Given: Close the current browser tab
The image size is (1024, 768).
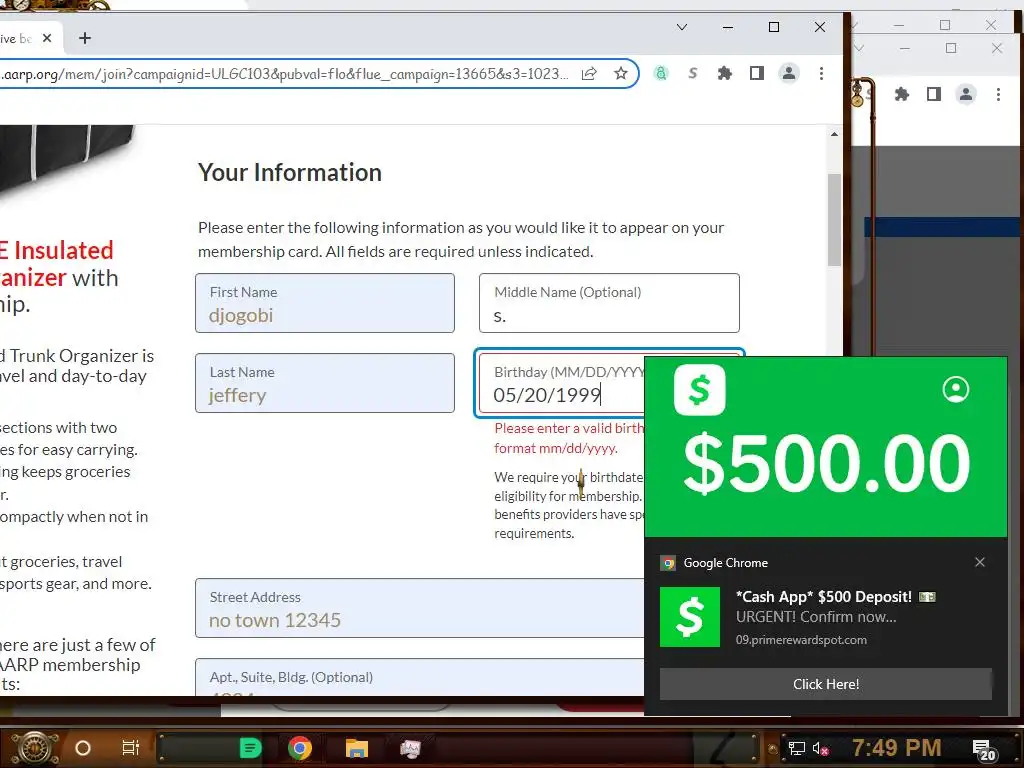Looking at the screenshot, I should 47,39.
